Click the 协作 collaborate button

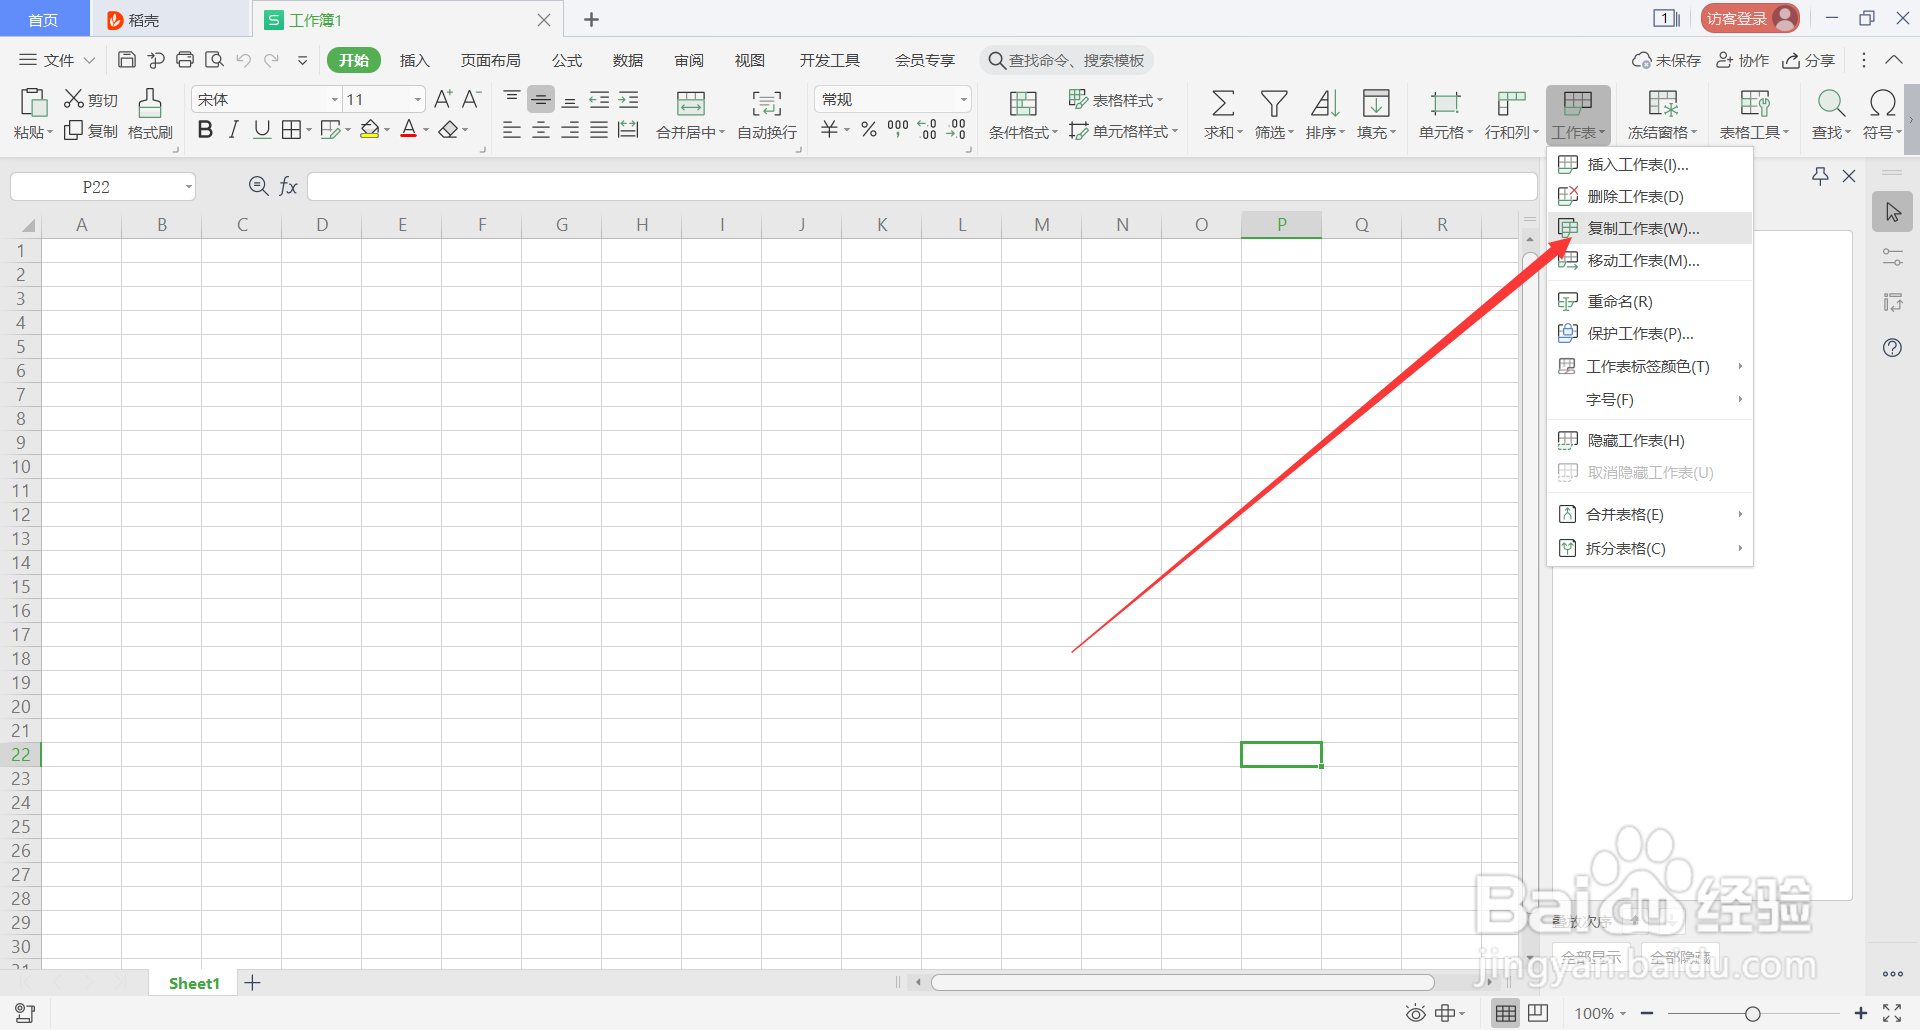[1743, 60]
